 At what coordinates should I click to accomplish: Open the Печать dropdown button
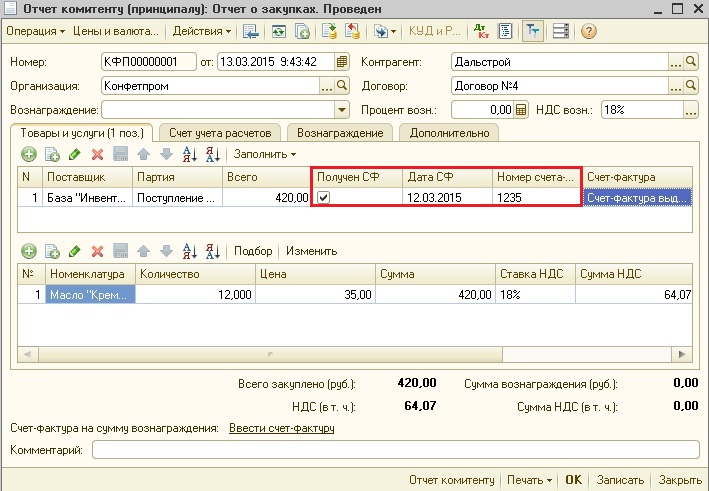click(529, 480)
